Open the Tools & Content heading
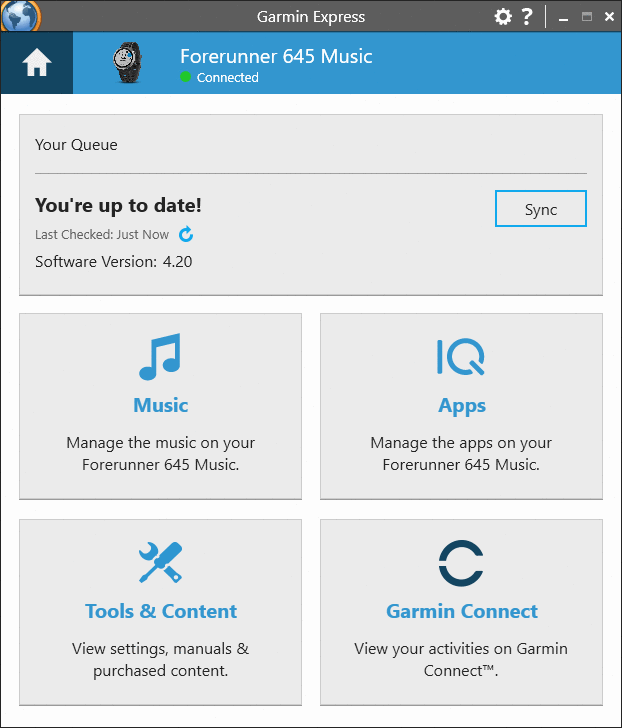 pyautogui.click(x=161, y=611)
